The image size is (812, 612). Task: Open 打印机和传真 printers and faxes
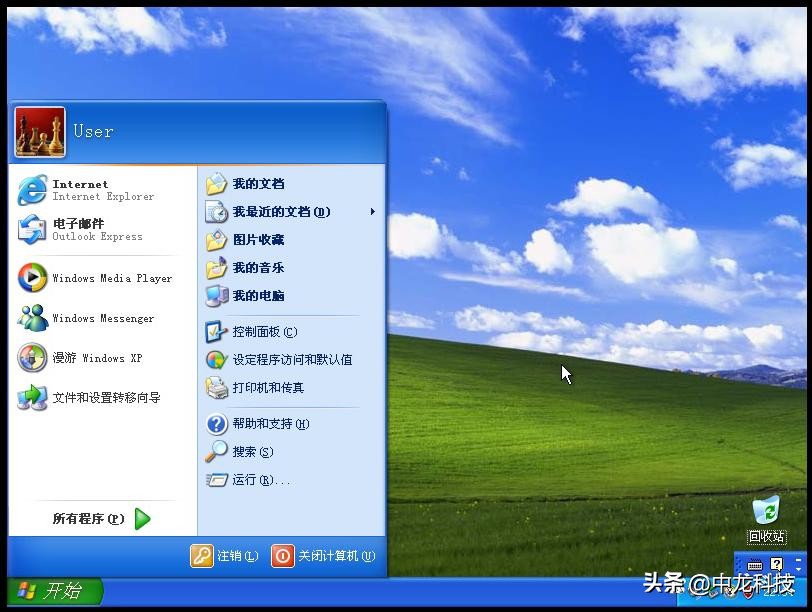pyautogui.click(x=263, y=387)
